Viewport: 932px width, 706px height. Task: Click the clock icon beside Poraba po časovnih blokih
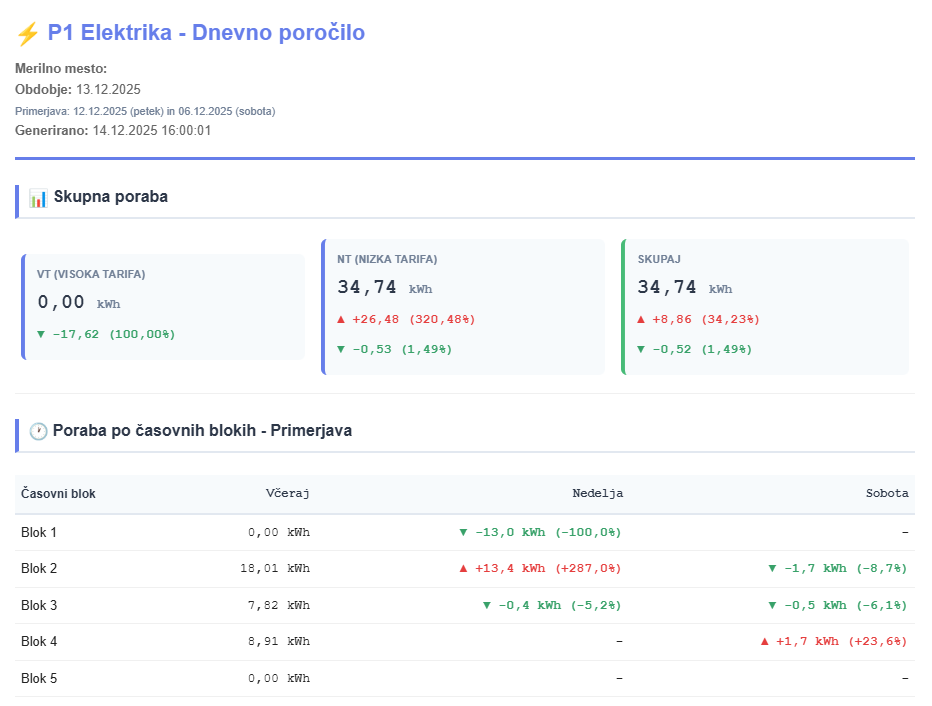[38, 431]
